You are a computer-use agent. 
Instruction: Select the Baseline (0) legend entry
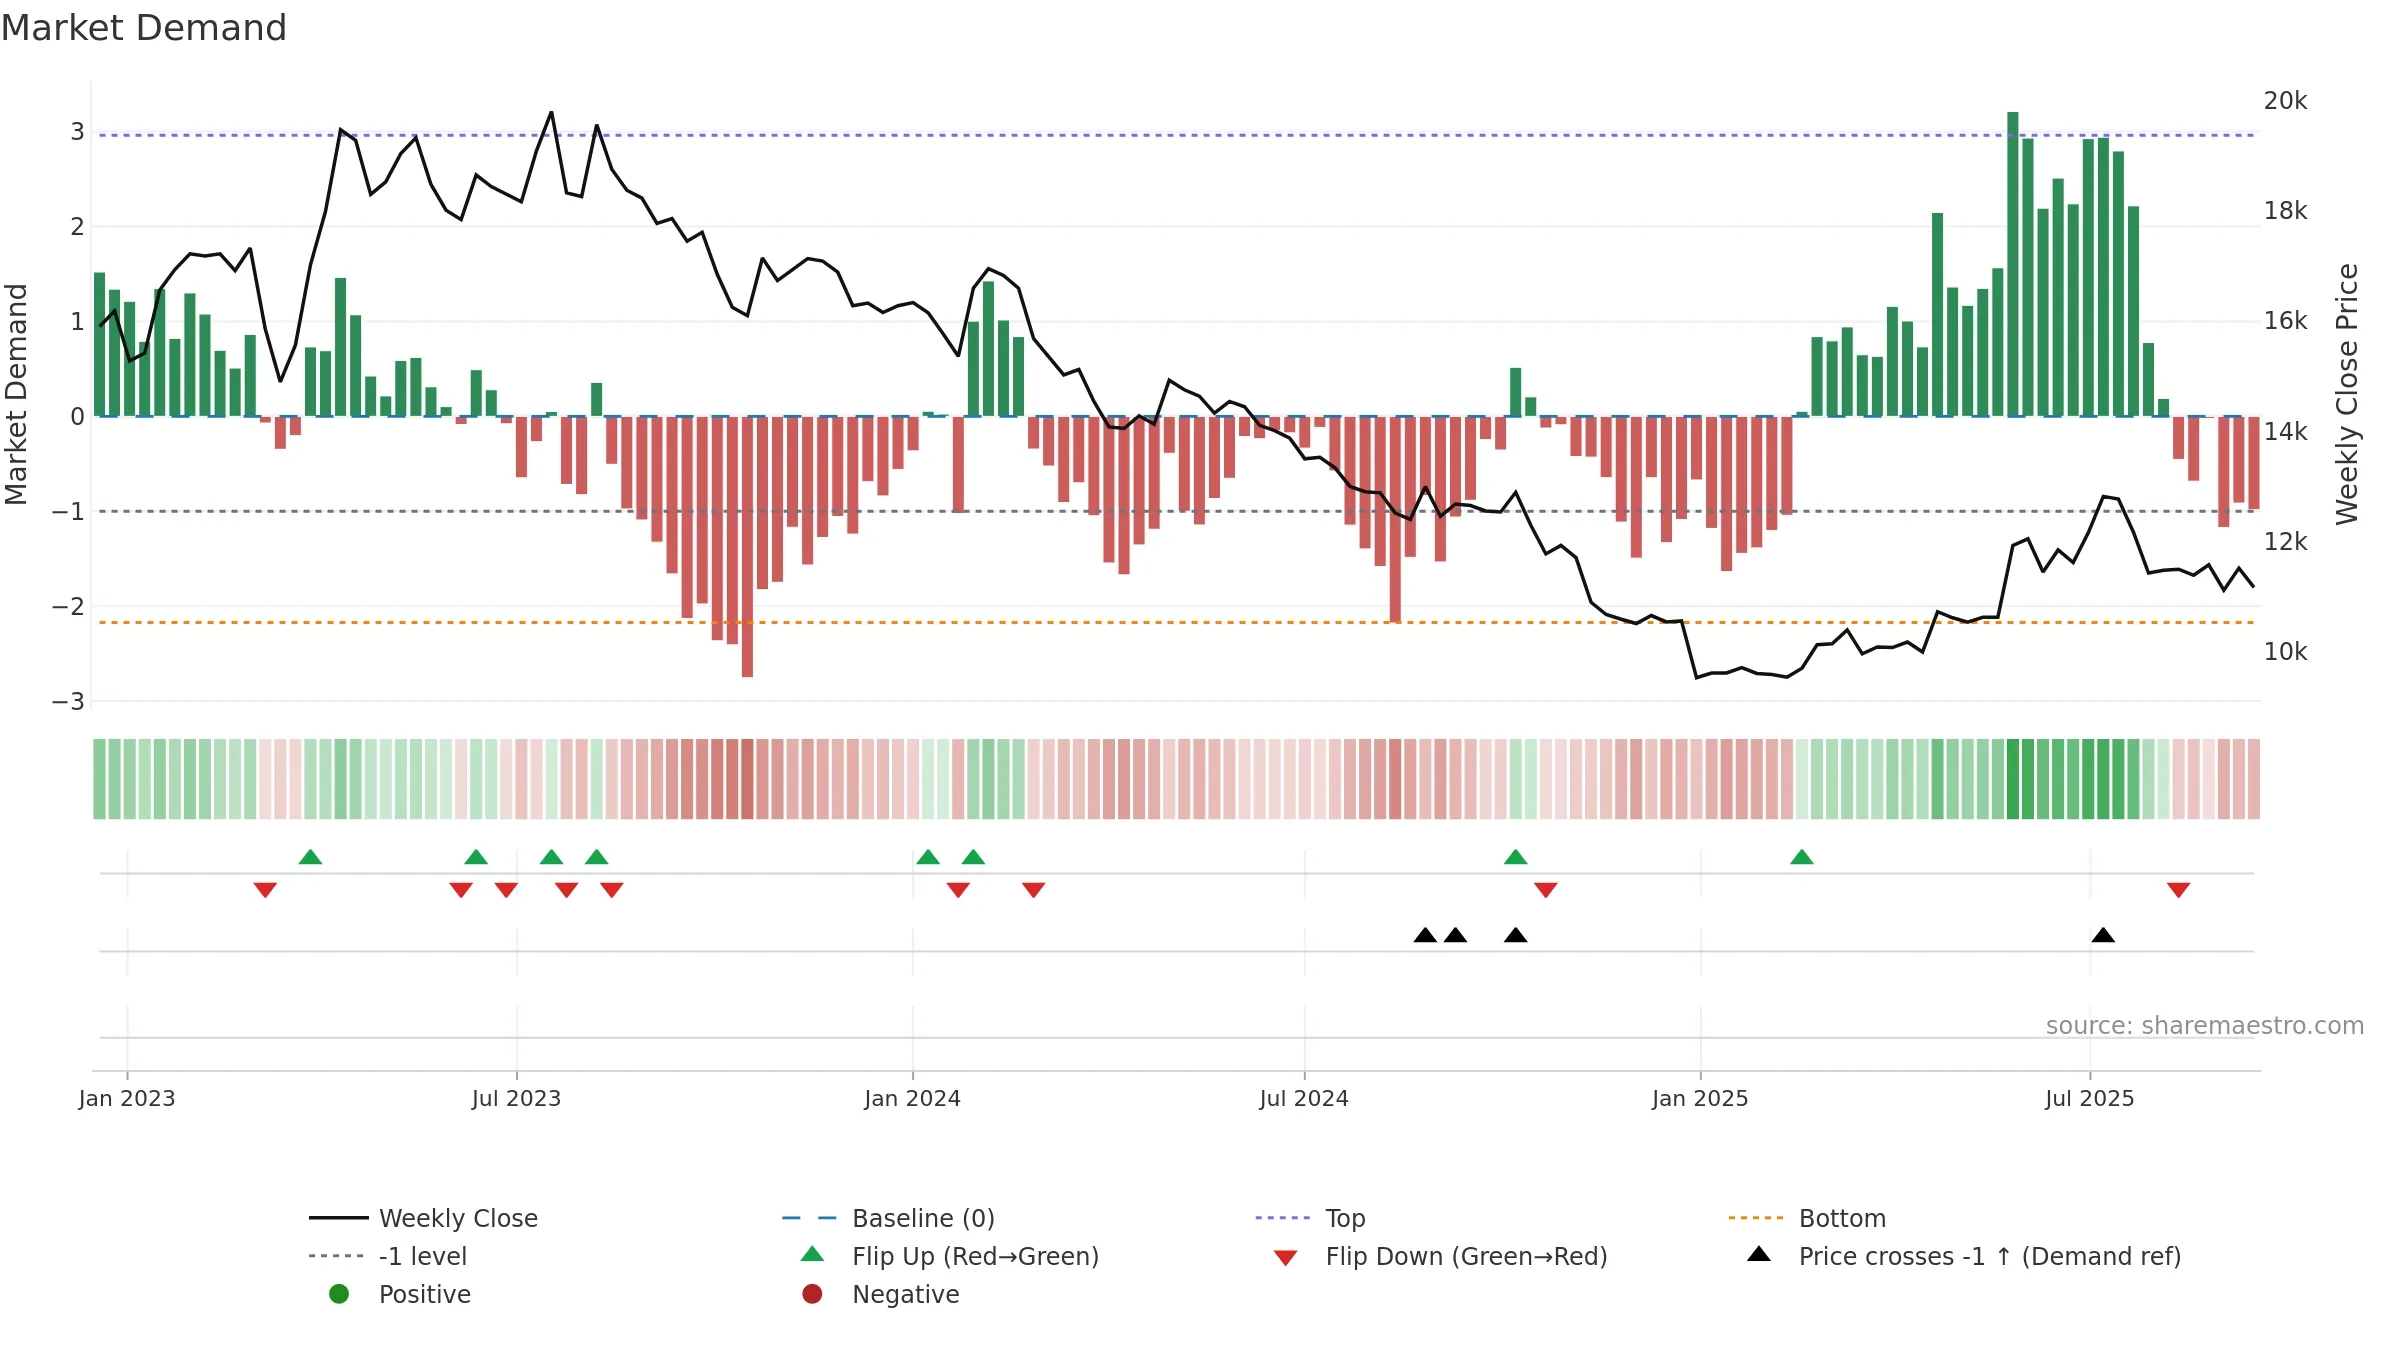point(888,1218)
